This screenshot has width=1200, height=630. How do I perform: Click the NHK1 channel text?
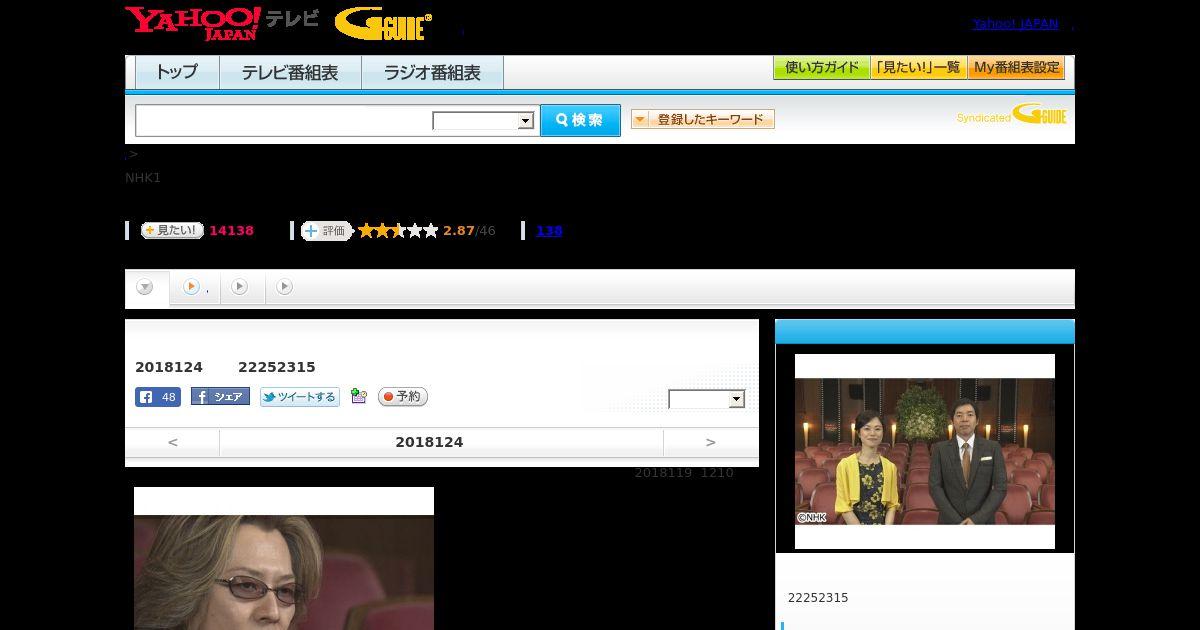[x=143, y=178]
